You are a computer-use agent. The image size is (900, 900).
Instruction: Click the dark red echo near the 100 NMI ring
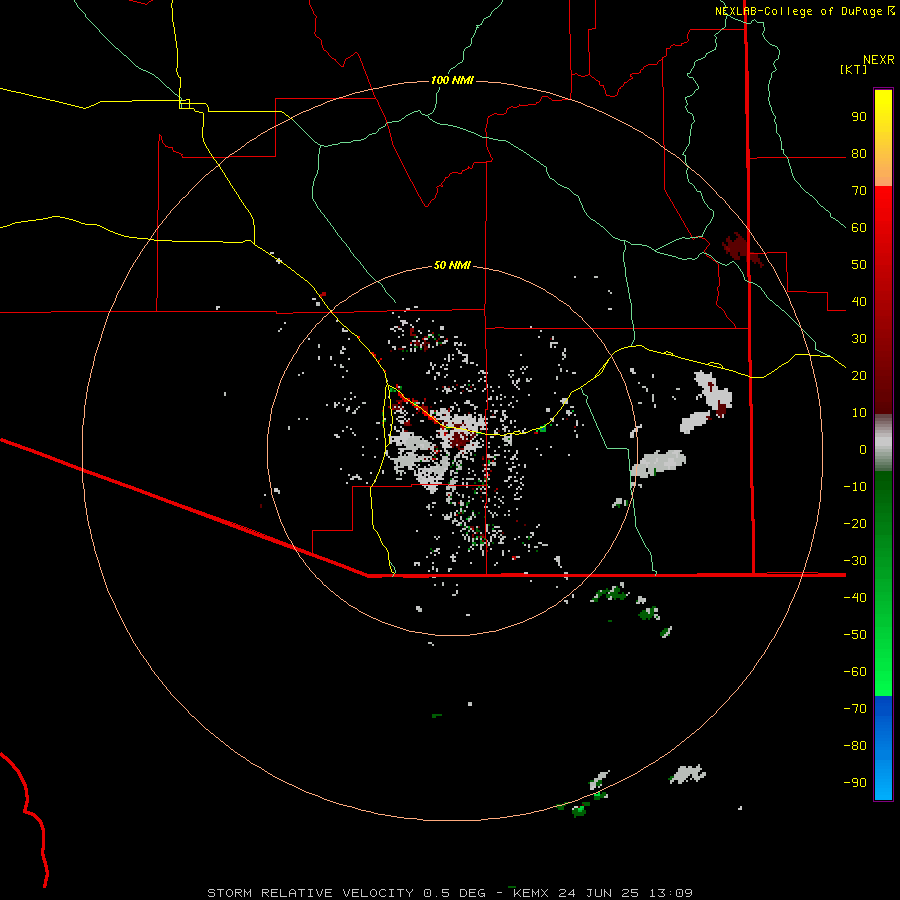[735, 247]
